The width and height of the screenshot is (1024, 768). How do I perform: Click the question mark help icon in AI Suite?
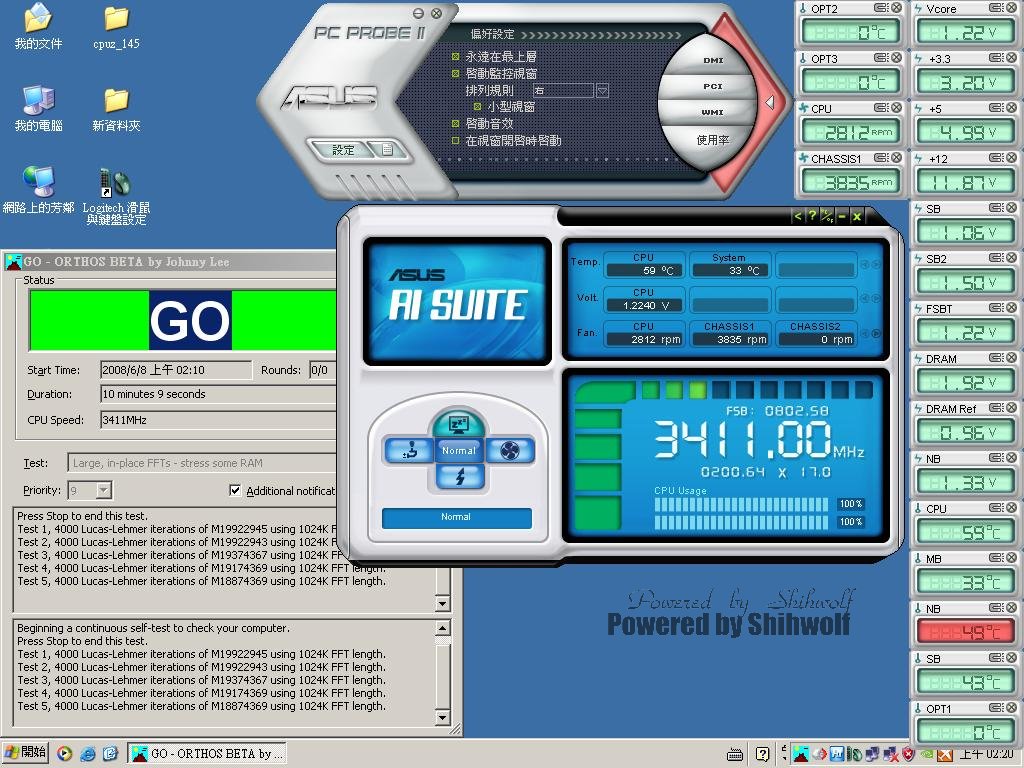click(812, 216)
